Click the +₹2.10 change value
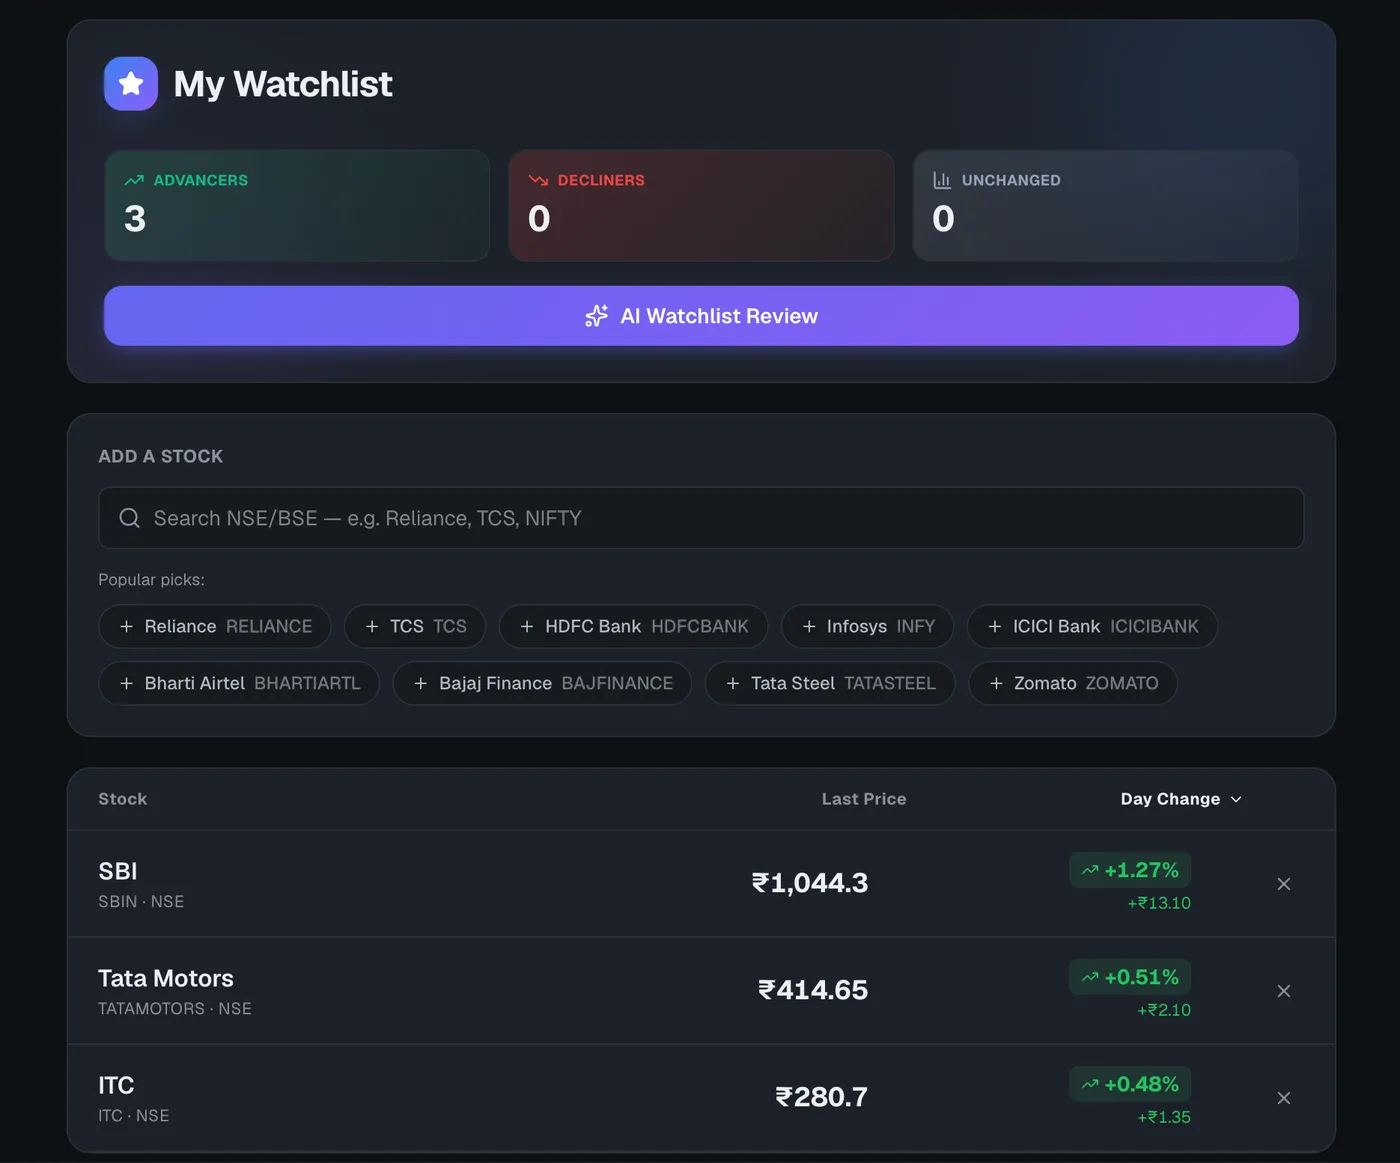The height and width of the screenshot is (1163, 1400). (x=1164, y=1010)
